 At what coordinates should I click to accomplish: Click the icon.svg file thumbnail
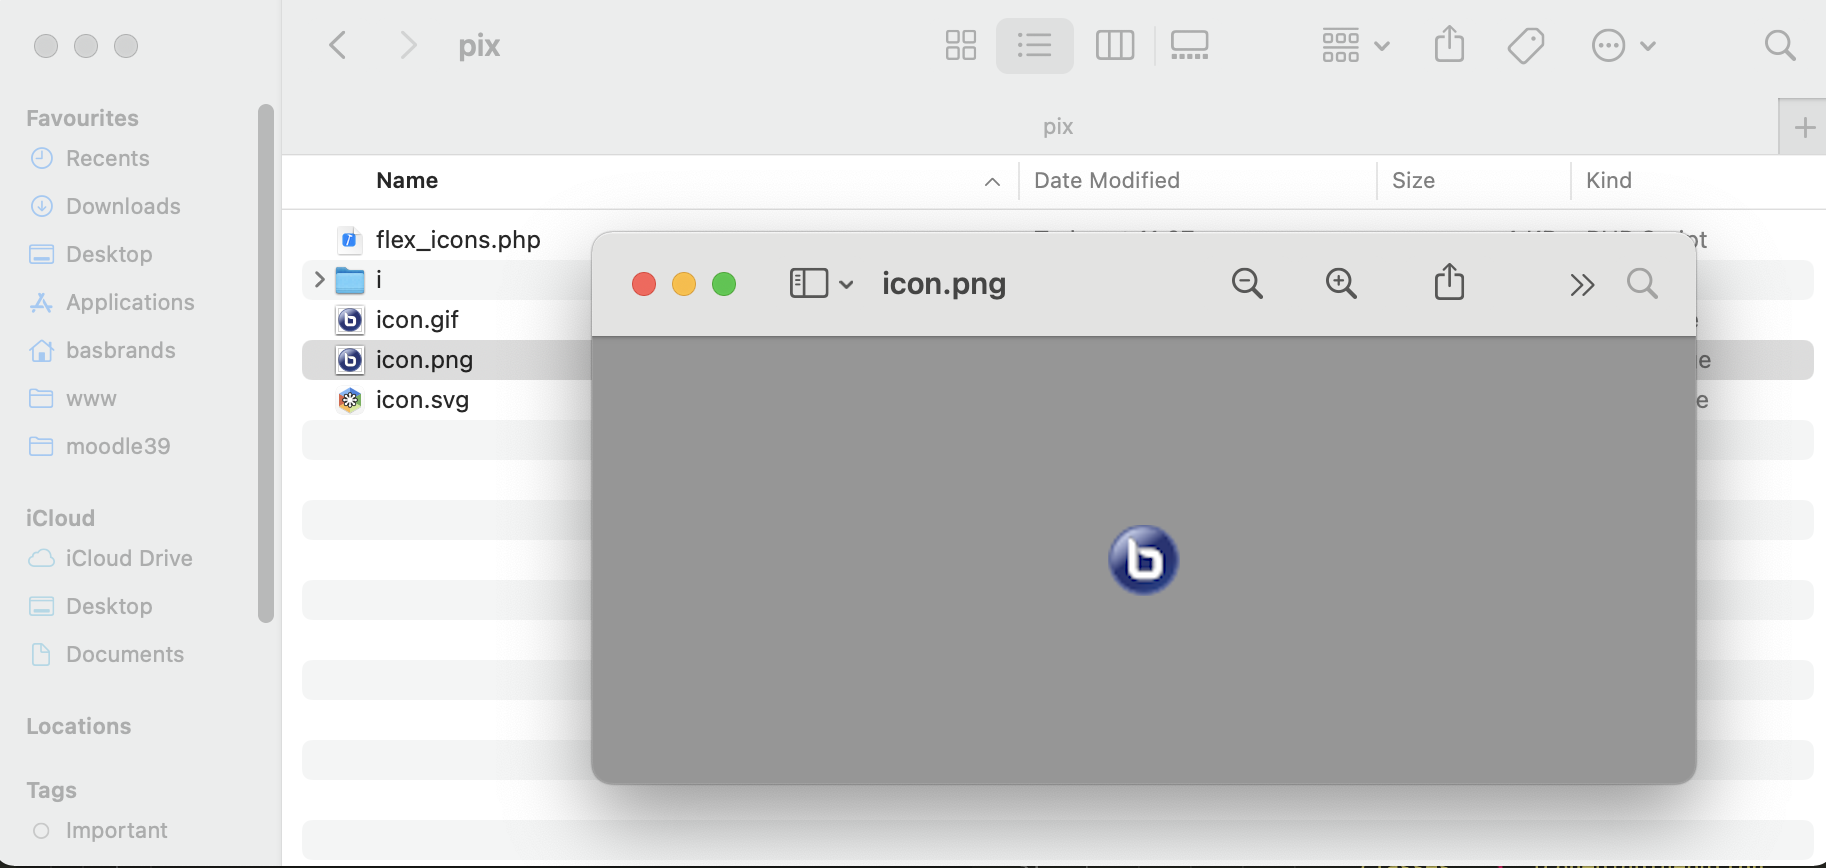(350, 400)
